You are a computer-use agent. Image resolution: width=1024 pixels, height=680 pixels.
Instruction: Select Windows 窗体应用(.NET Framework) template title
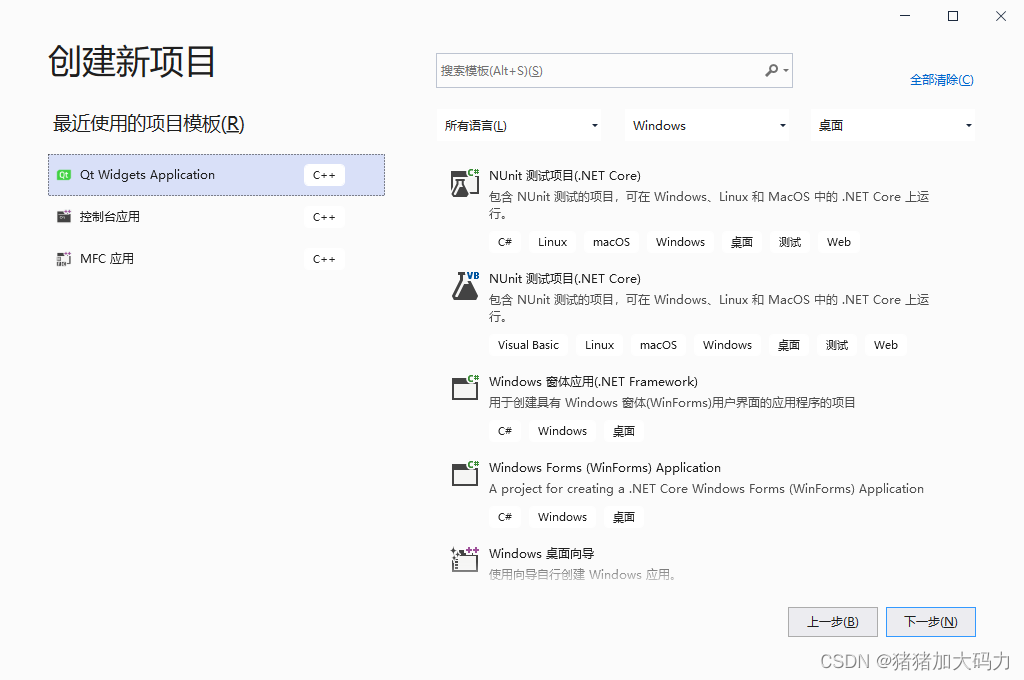593,381
